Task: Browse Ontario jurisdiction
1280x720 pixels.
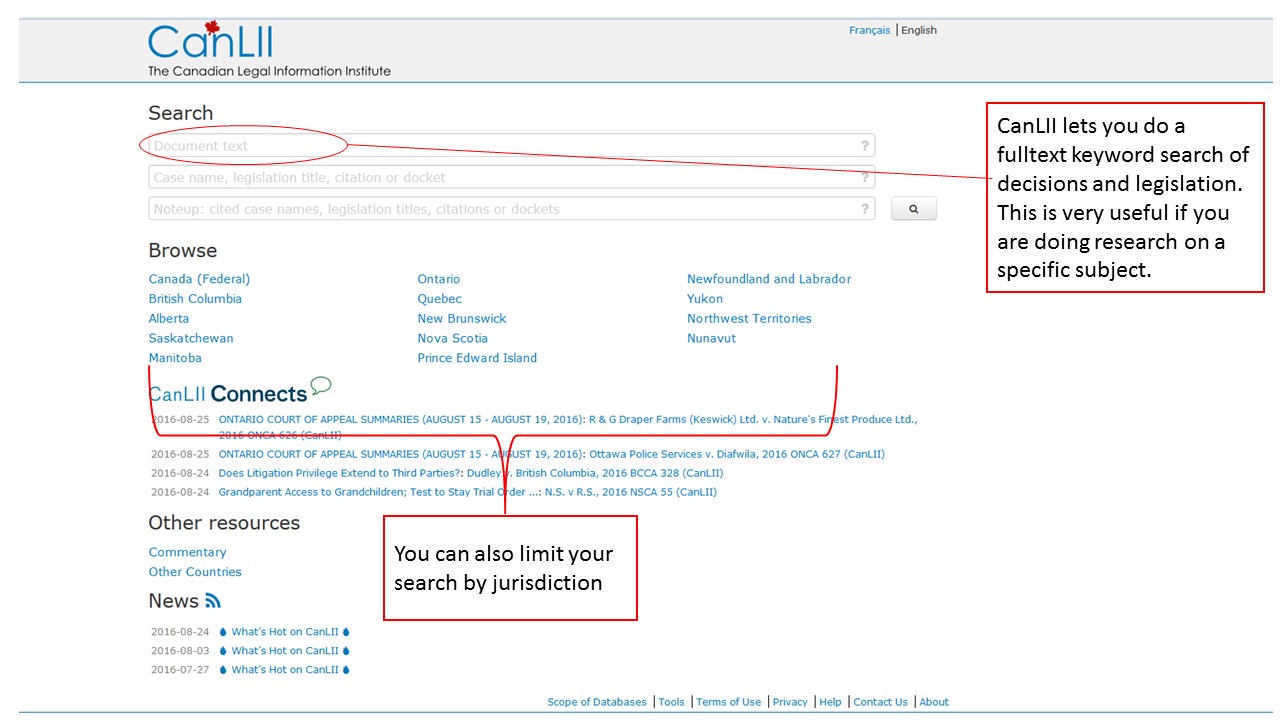Action: click(x=439, y=279)
